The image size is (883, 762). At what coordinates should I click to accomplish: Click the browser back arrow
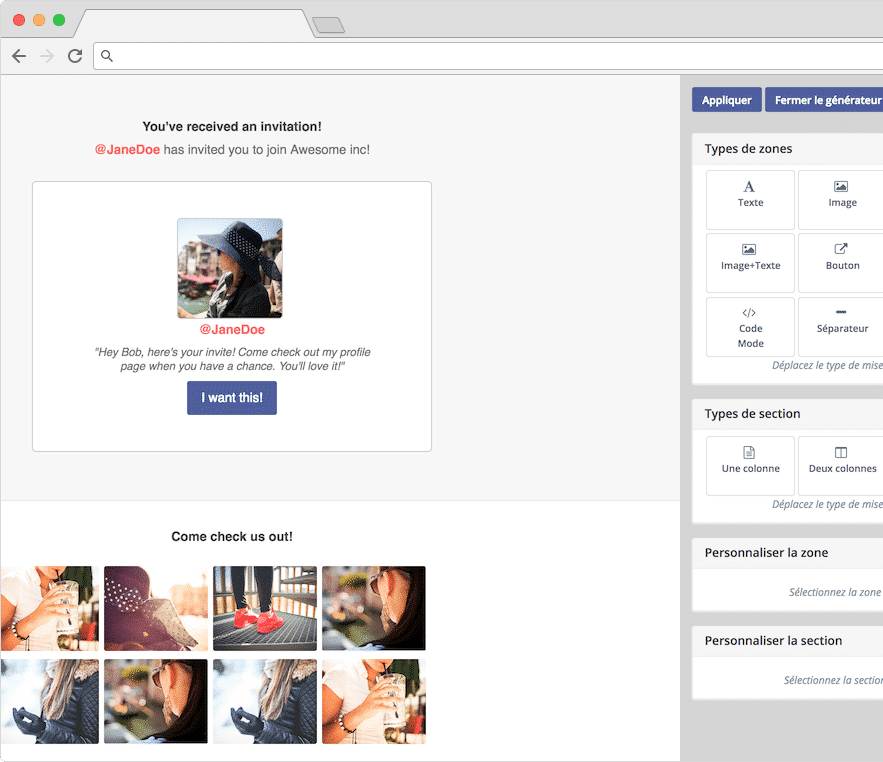(19, 56)
